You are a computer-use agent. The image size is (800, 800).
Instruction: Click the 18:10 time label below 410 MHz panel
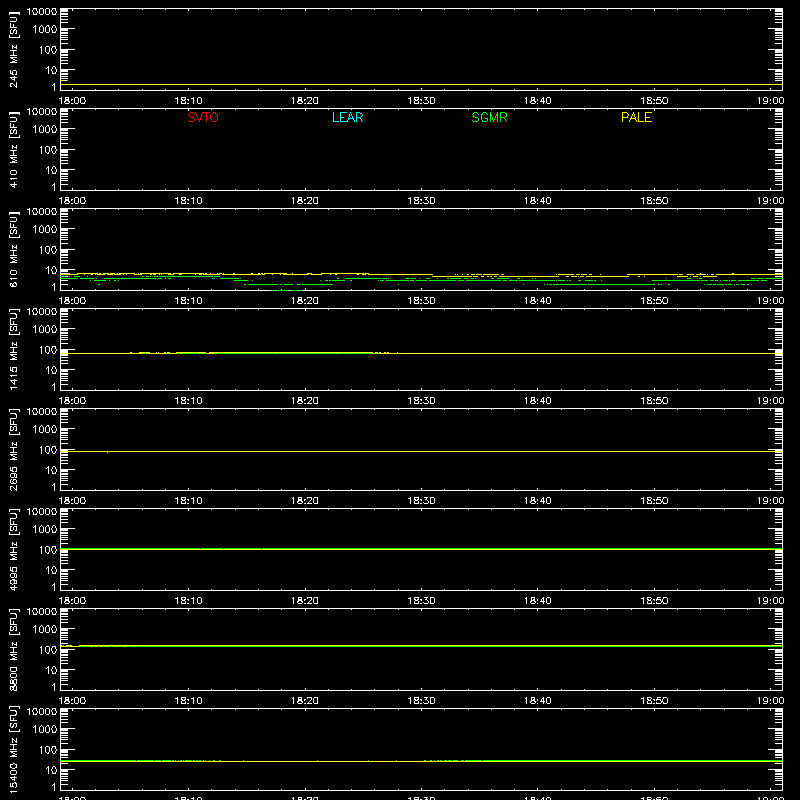[x=188, y=201]
